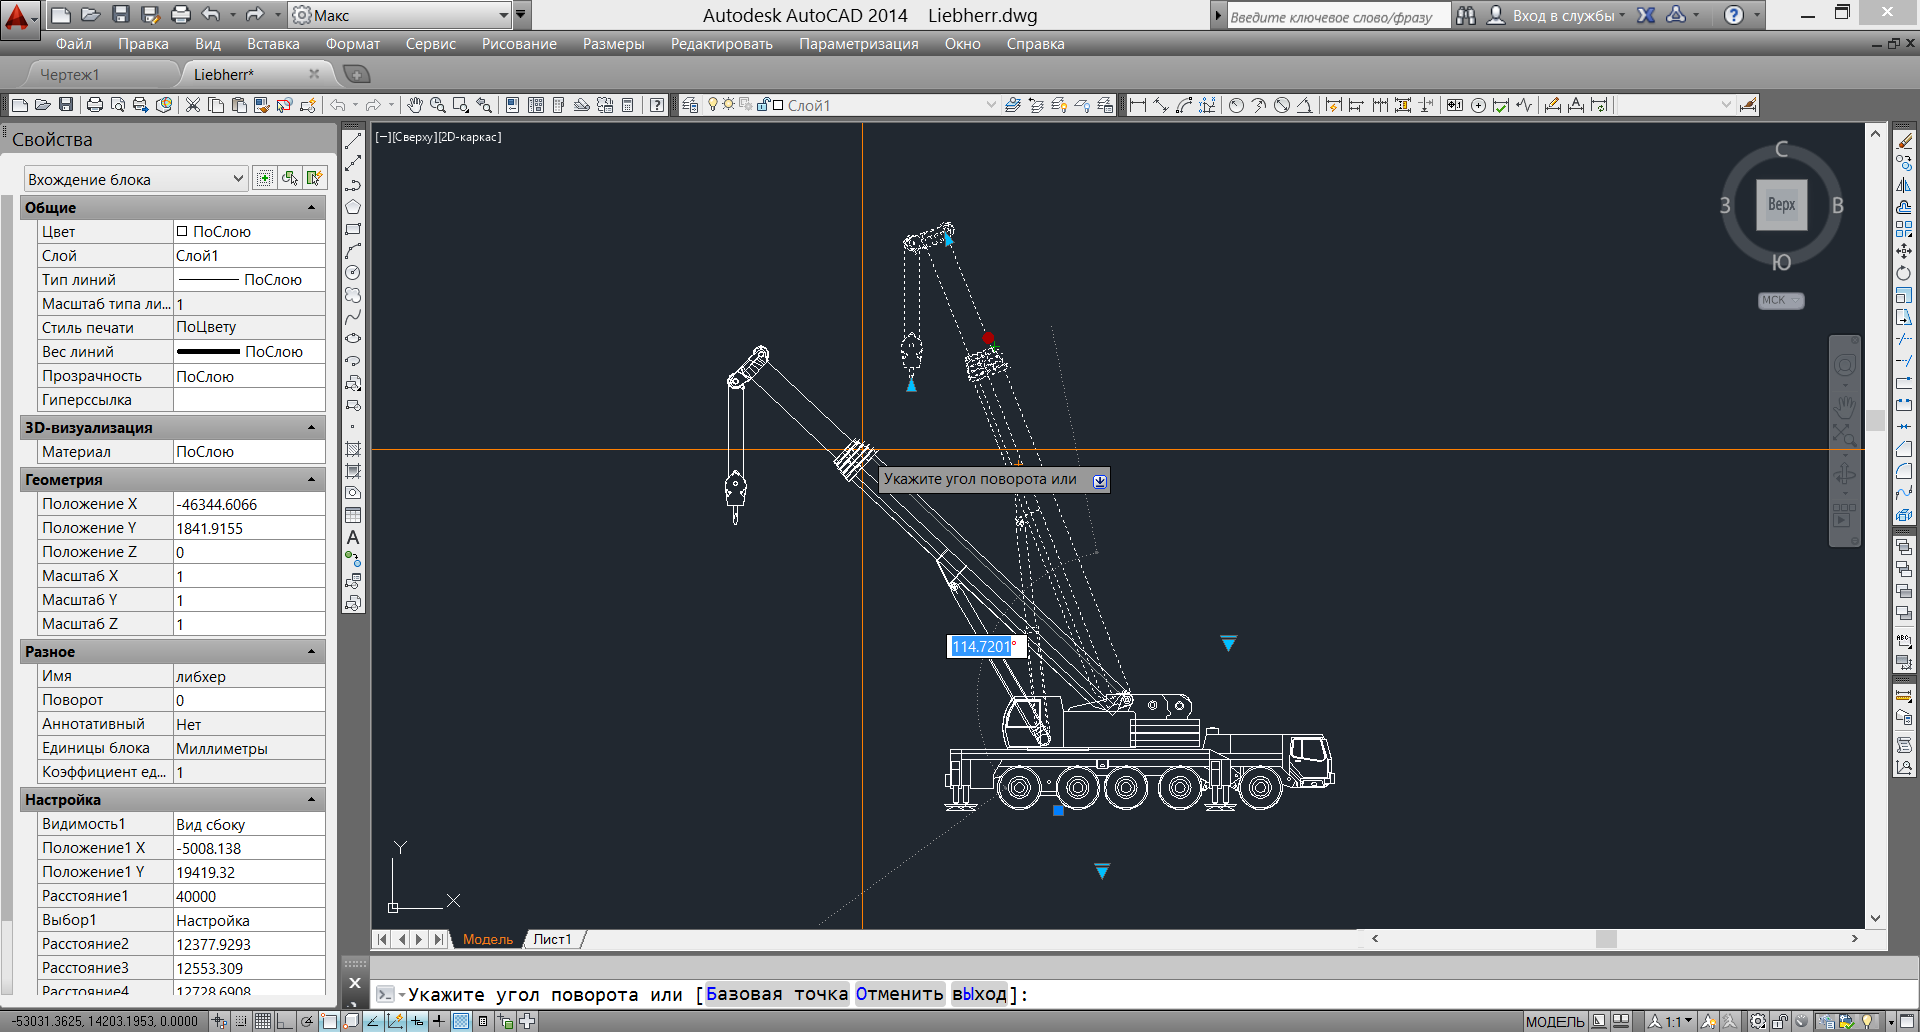This screenshot has height=1032, width=1920.
Task: Toggle Lineweight display in status bar
Action: click(439, 1021)
